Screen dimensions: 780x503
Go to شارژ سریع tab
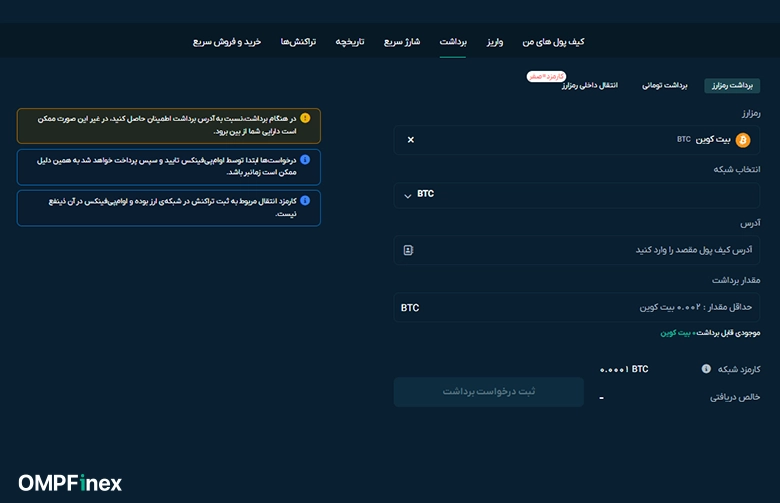402,42
